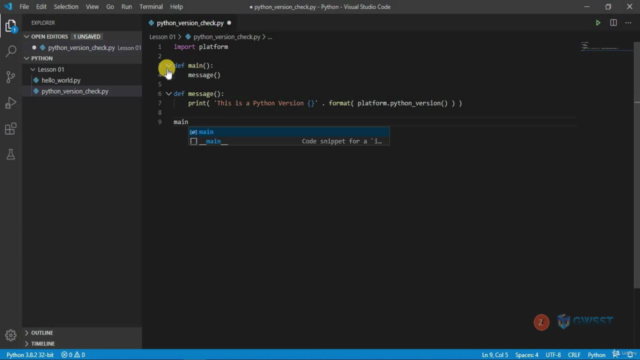Open the Run and Debug view

[x=11, y=103]
